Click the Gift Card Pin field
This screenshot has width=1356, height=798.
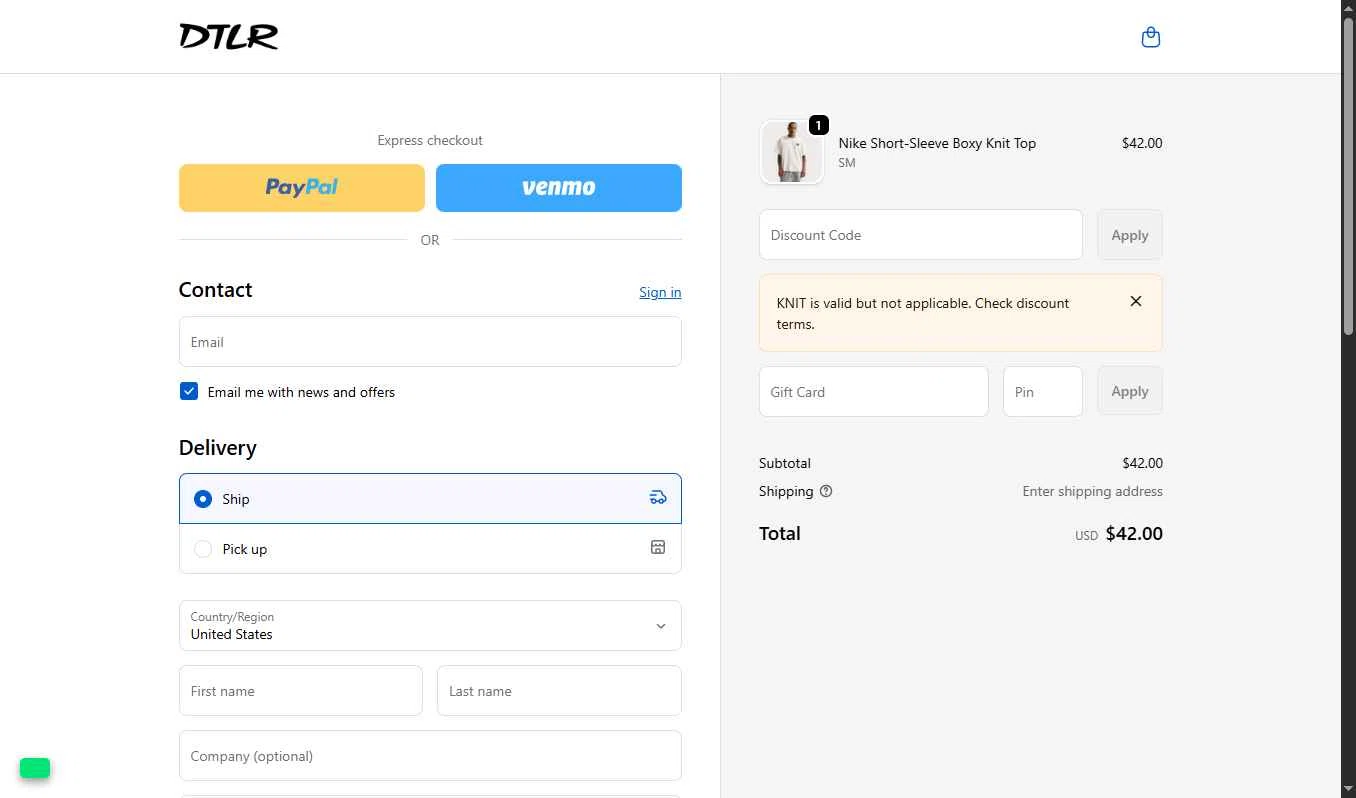(1043, 391)
